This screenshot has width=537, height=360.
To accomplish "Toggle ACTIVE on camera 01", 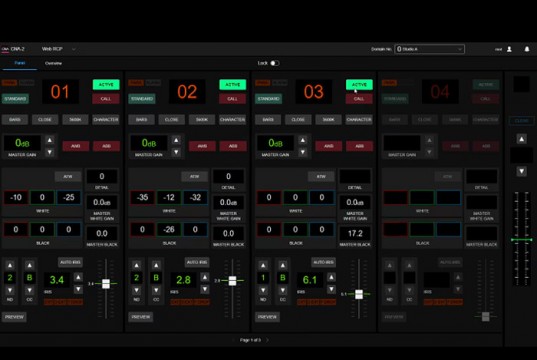I will 106,85.
